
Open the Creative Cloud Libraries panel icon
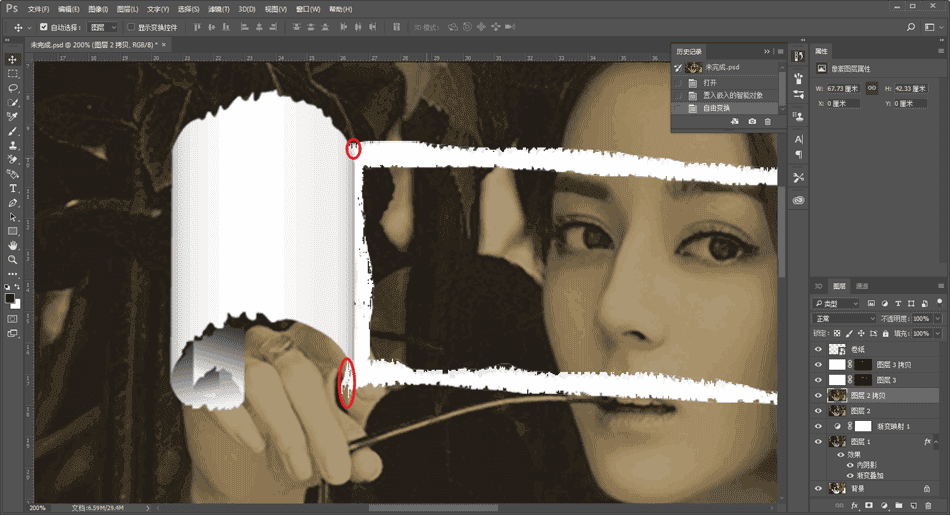[x=799, y=200]
